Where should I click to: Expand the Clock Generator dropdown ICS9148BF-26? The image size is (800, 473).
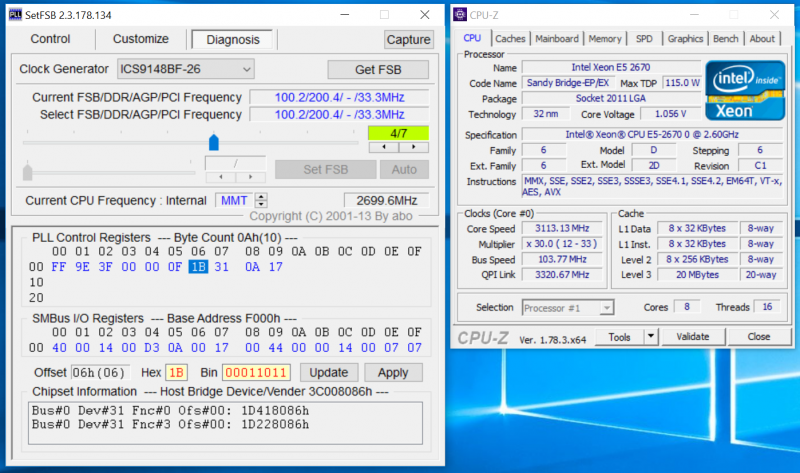[186, 69]
